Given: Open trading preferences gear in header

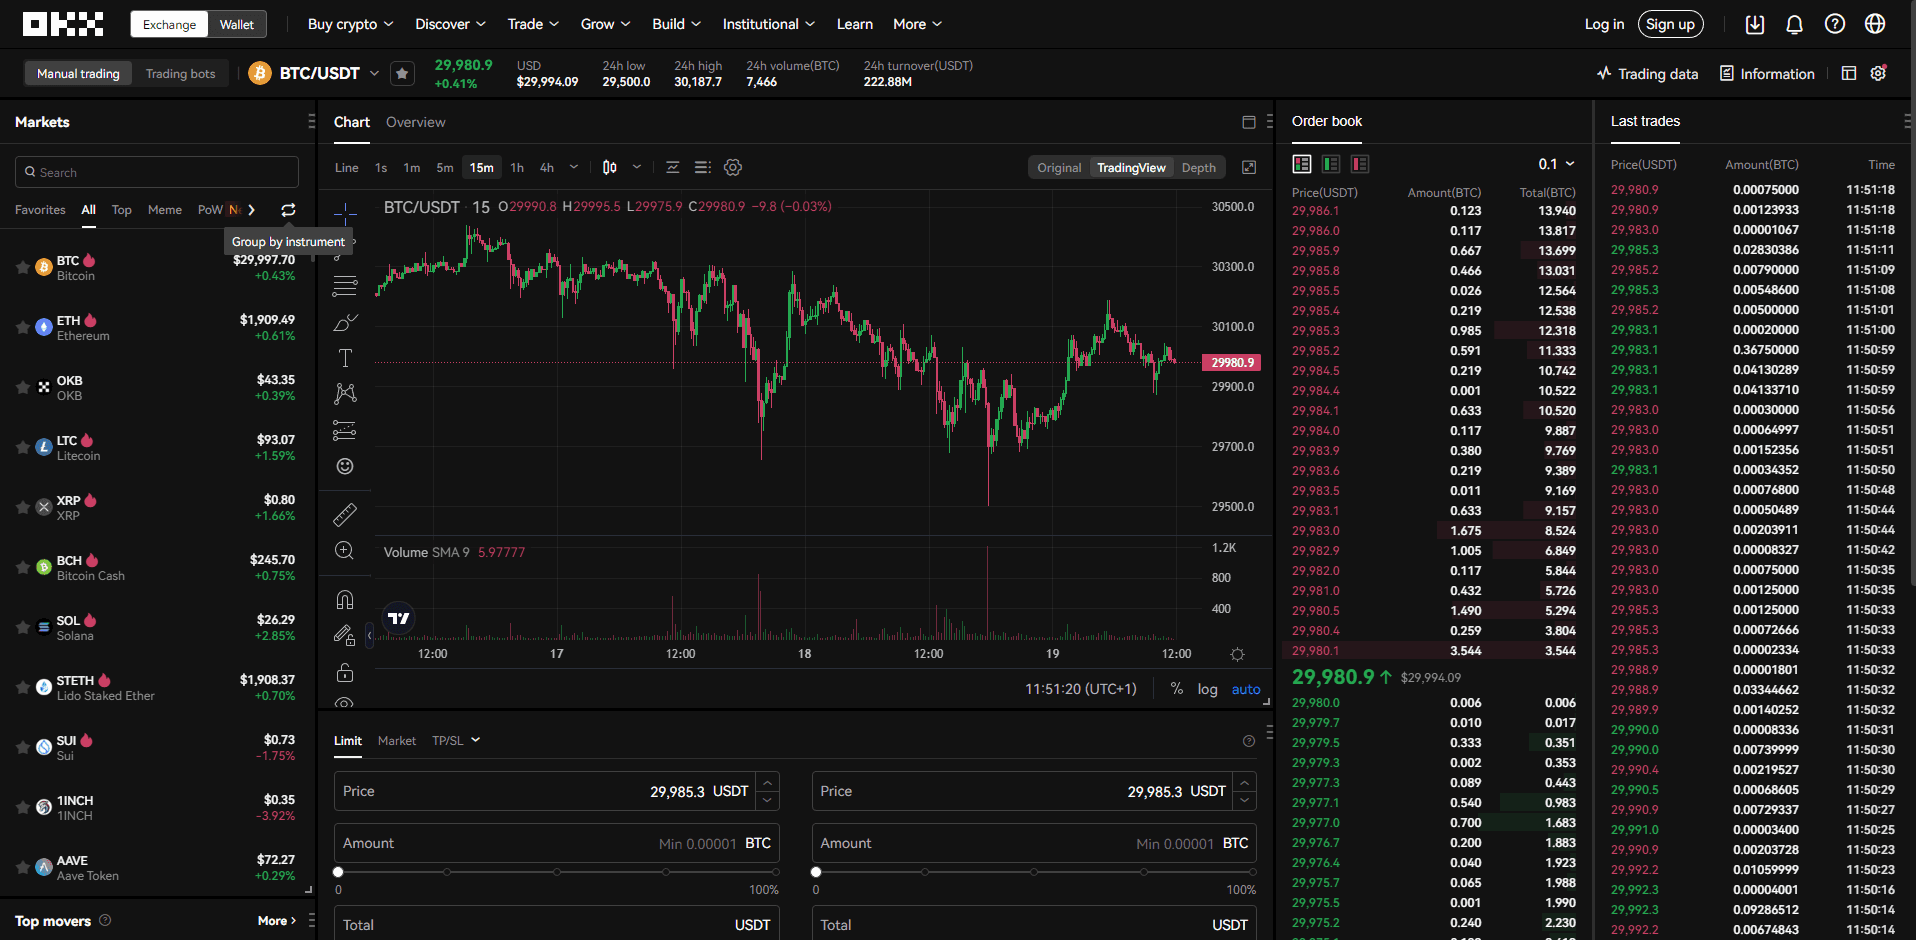Looking at the screenshot, I should pos(1879,73).
